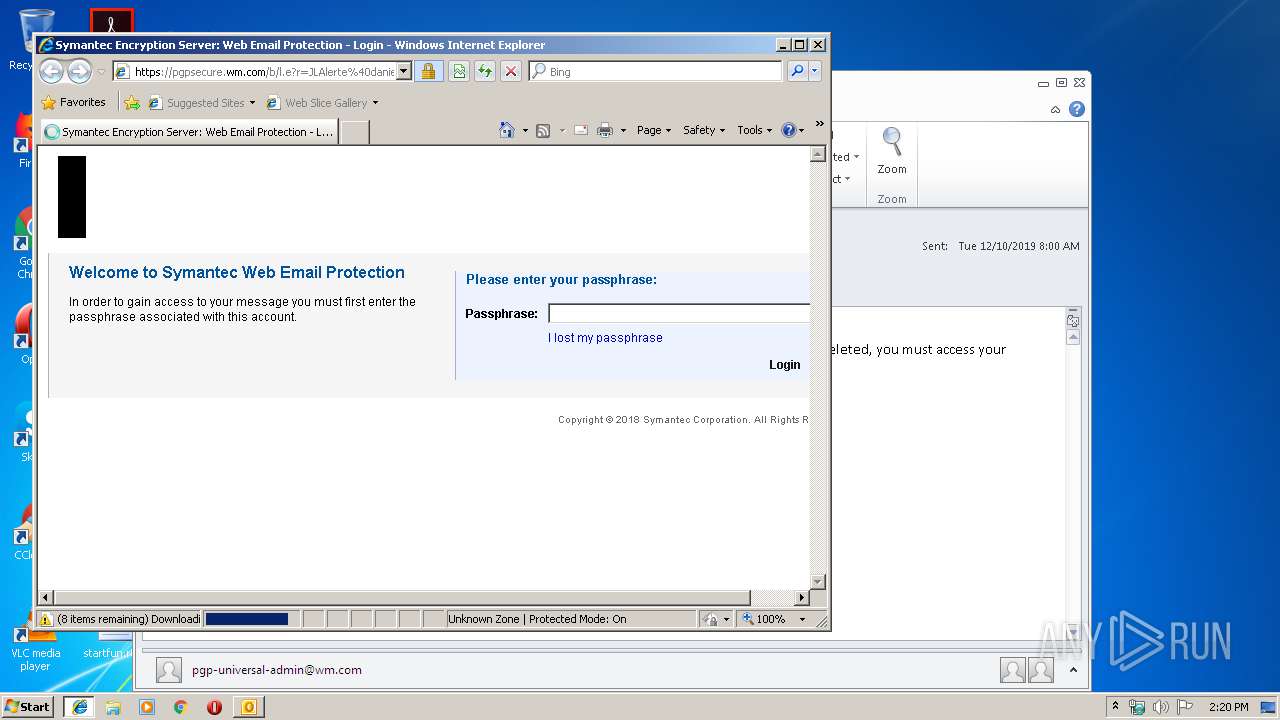The image size is (1280, 720).
Task: Click the IE Forward arrow button
Action: [x=79, y=71]
